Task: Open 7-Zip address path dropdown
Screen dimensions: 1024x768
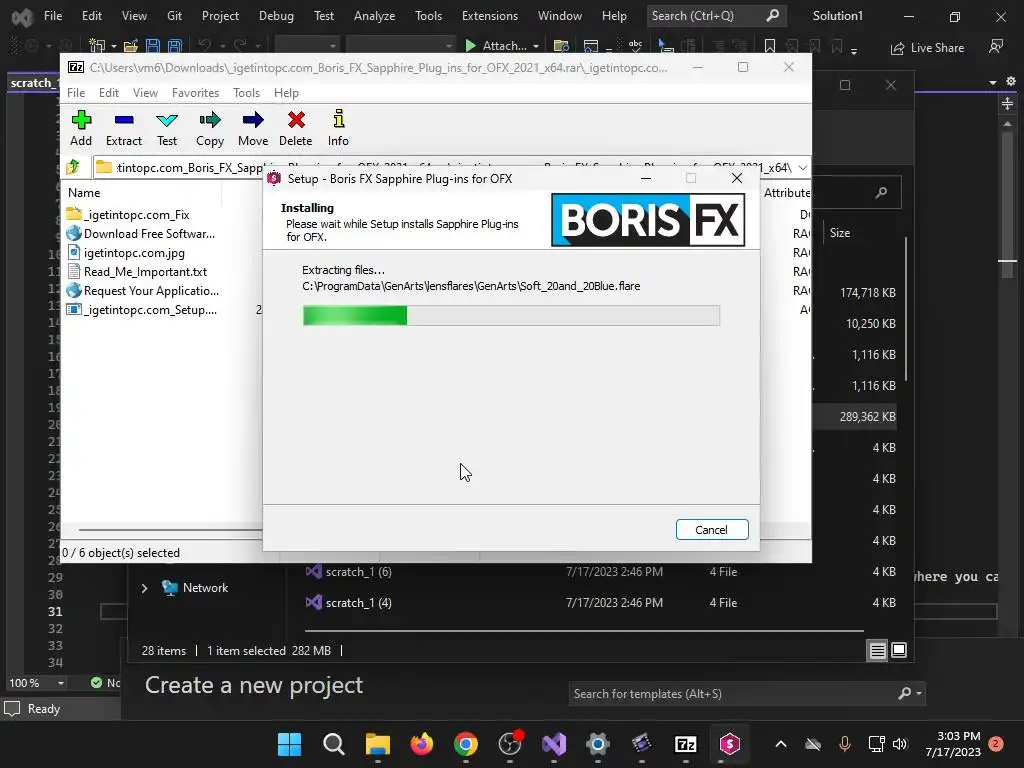Action: pyautogui.click(x=803, y=168)
